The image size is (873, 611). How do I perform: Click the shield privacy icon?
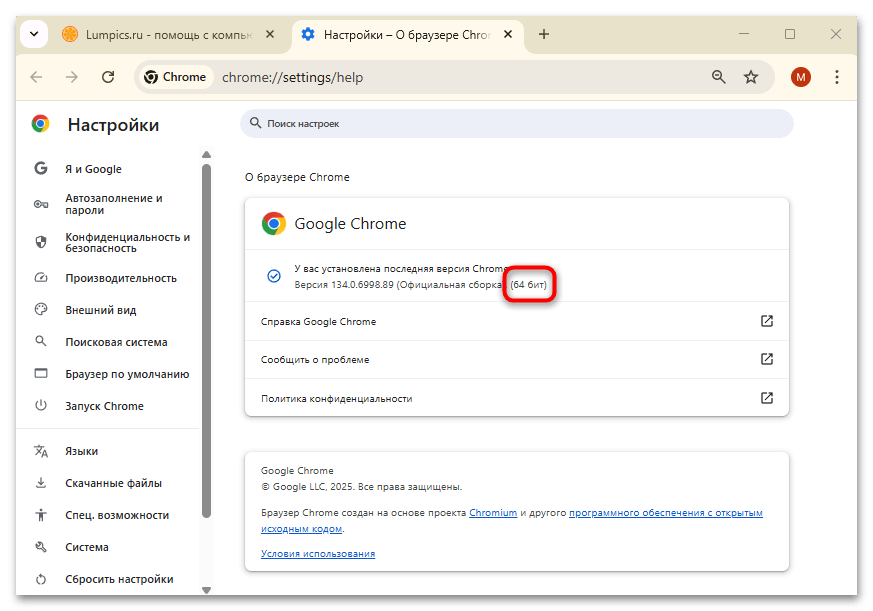(41, 242)
